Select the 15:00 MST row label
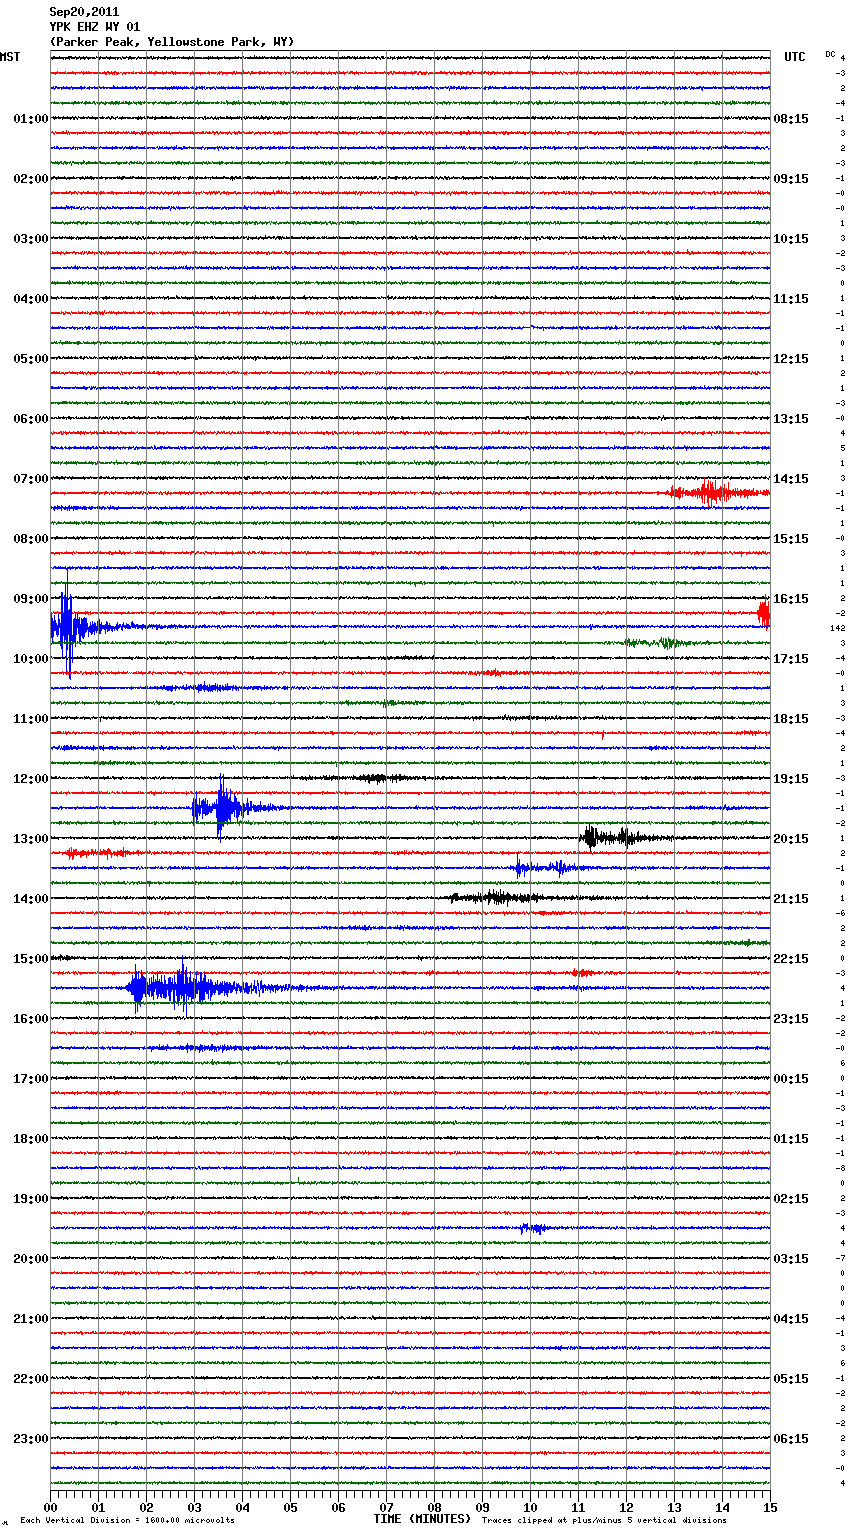 [x=31, y=959]
